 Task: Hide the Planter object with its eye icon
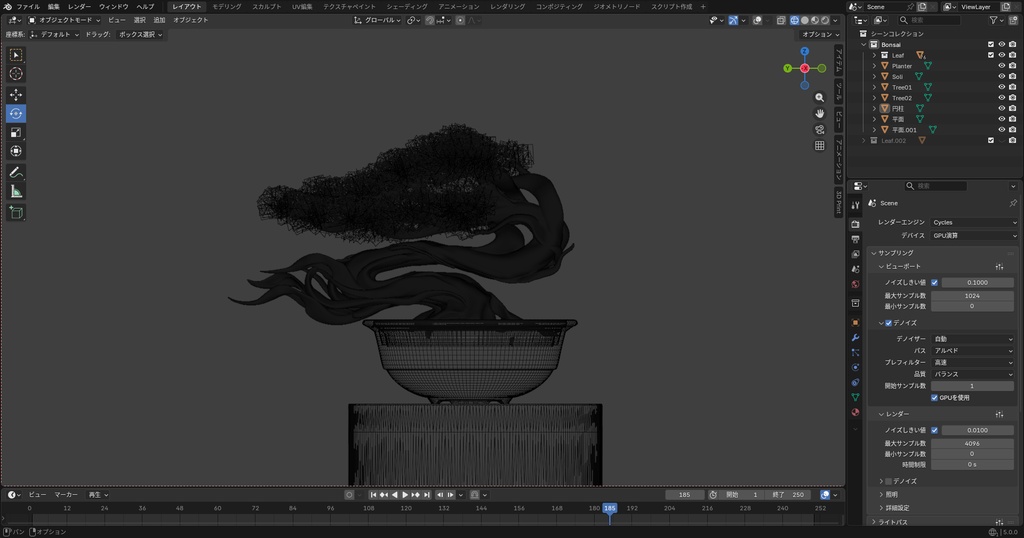coord(1001,66)
